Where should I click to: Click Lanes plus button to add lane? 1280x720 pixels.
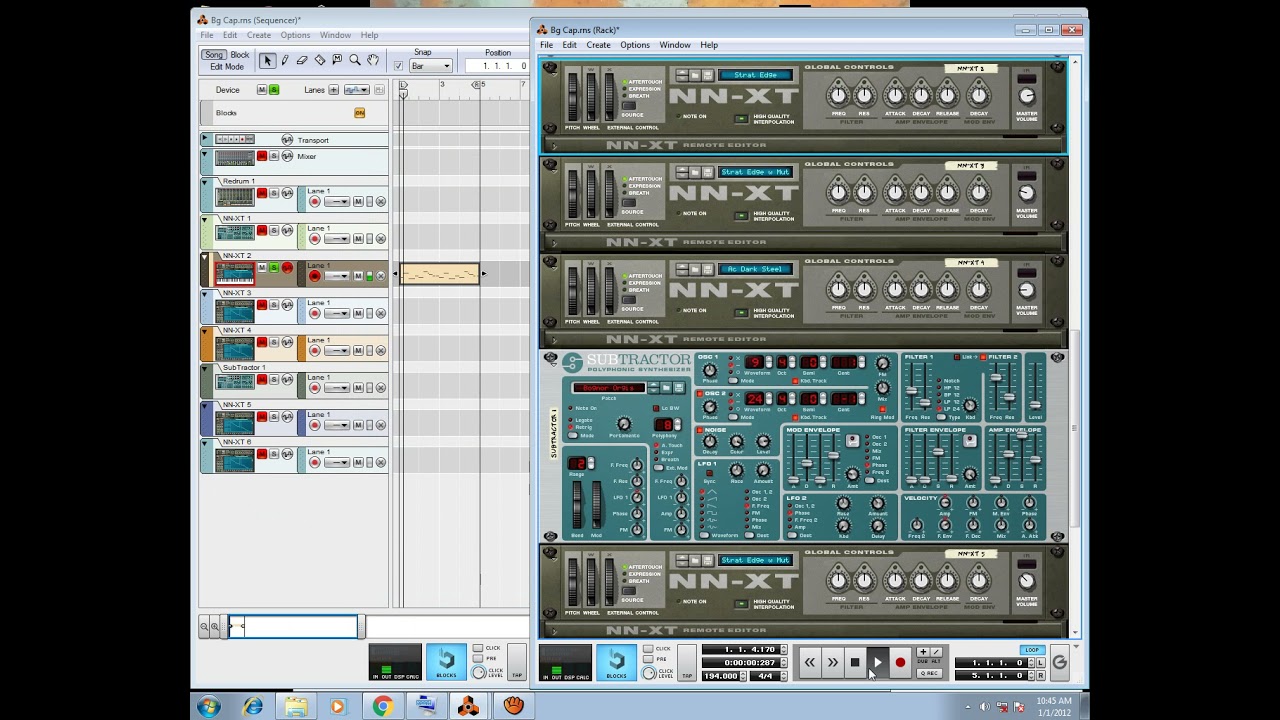333,90
